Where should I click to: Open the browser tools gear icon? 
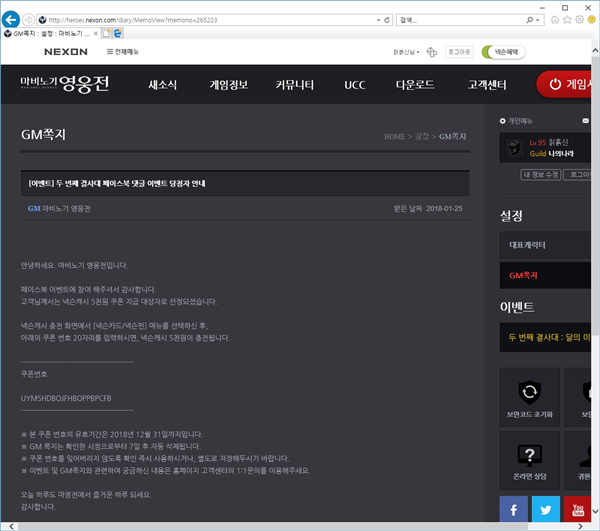[580, 20]
